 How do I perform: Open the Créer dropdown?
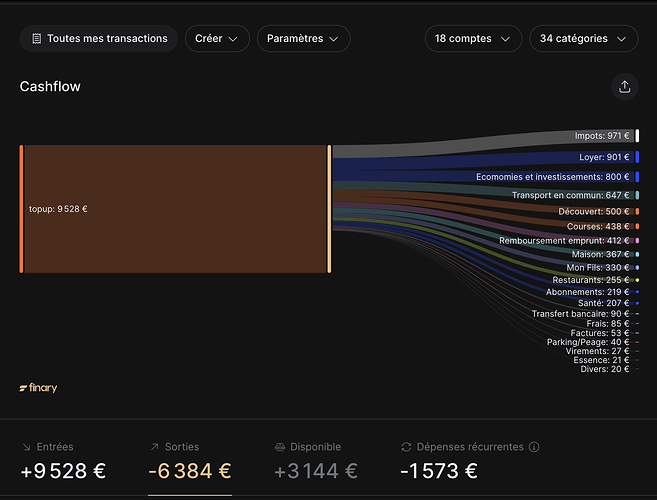(x=217, y=39)
